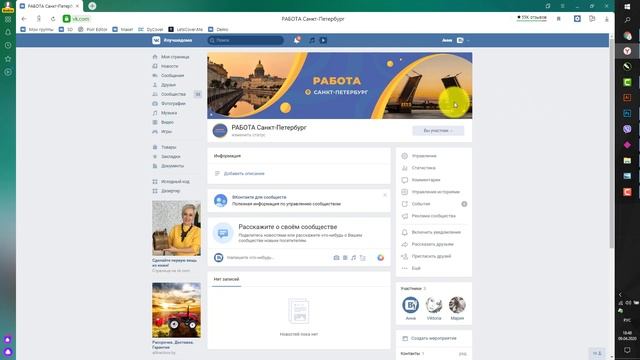The width and height of the screenshot is (640, 360).
Task: Click the badge next to События
Action: [464, 204]
